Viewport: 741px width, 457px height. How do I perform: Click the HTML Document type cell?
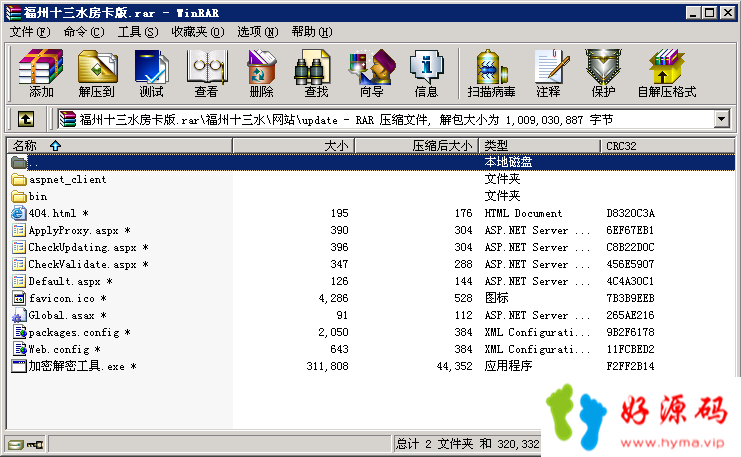tap(523, 214)
